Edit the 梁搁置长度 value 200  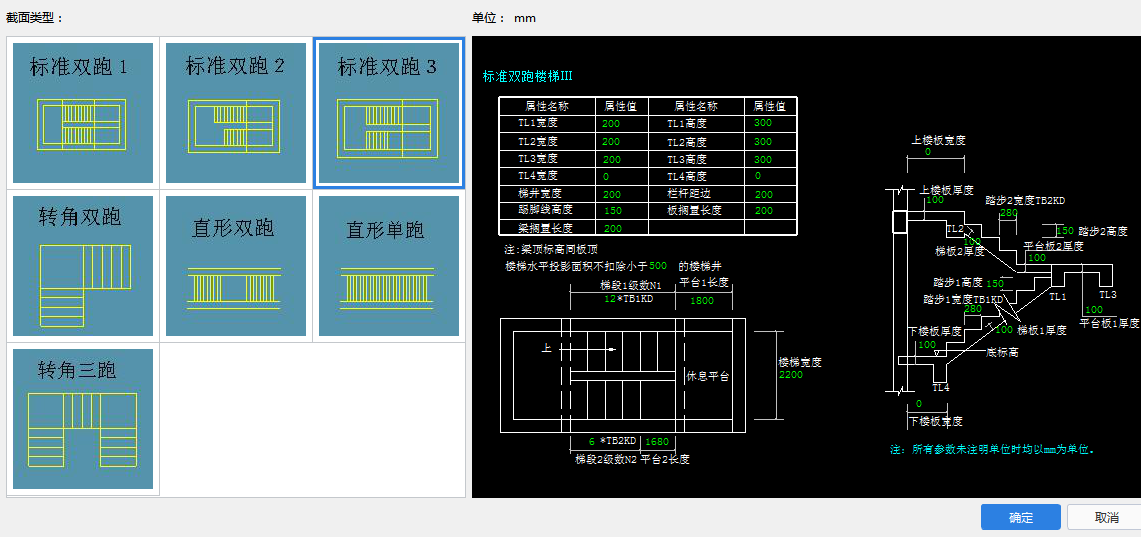(x=613, y=228)
